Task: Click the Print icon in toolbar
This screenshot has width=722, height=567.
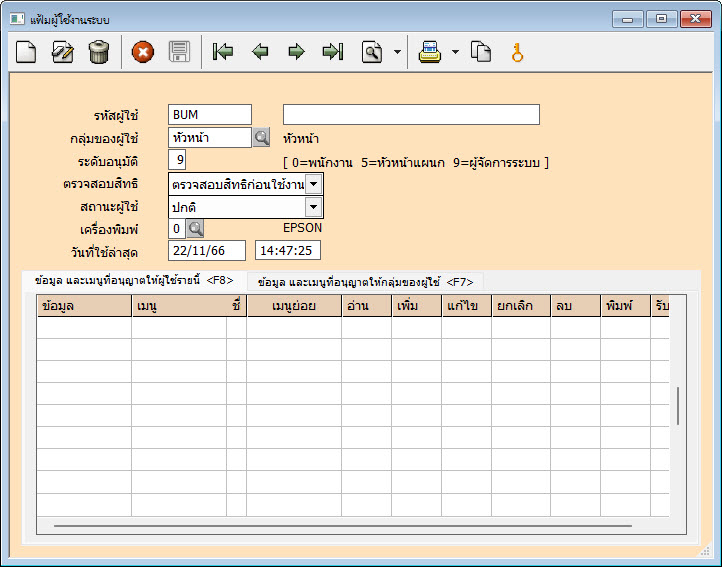Action: coord(430,52)
